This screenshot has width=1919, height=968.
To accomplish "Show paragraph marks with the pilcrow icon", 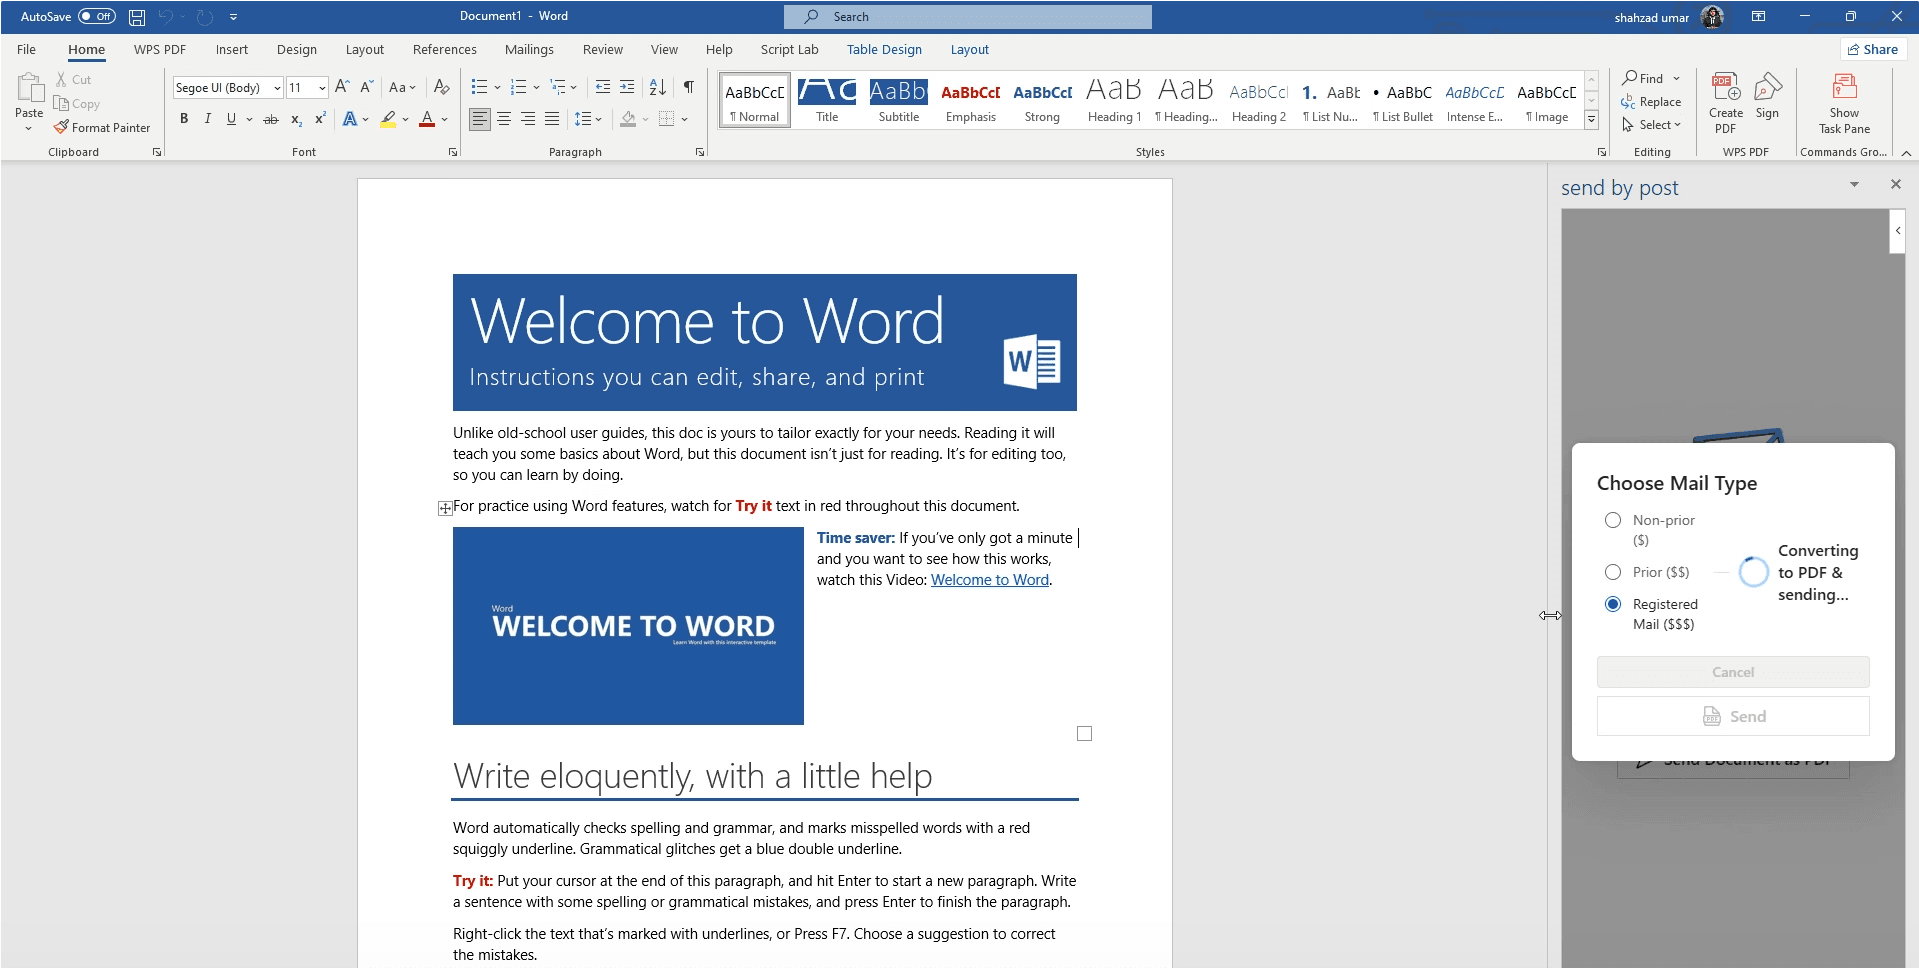I will tap(689, 87).
